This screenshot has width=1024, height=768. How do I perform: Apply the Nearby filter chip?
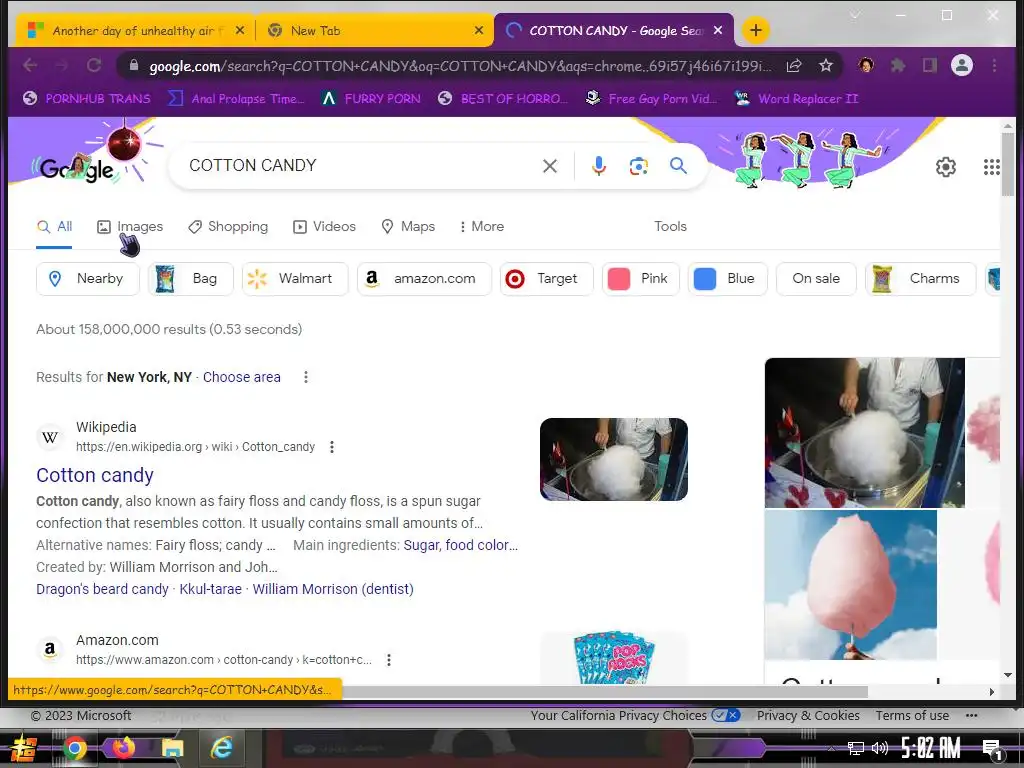click(88, 279)
